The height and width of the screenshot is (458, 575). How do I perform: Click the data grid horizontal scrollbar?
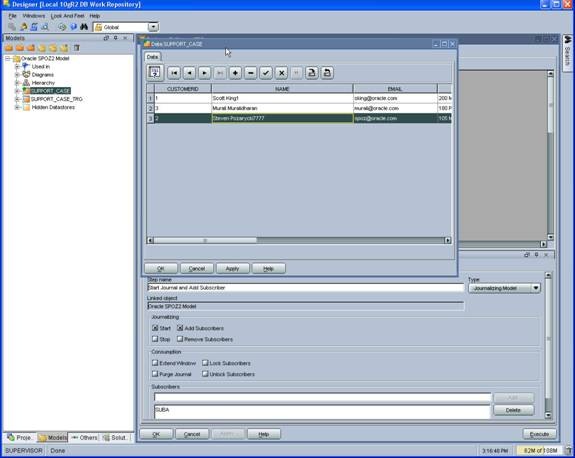(299, 240)
